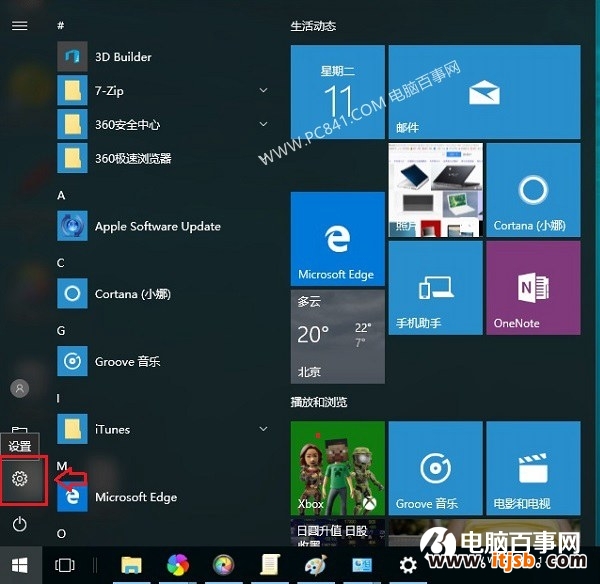
Task: Expand the 360安全中心 folder
Action: point(263,125)
